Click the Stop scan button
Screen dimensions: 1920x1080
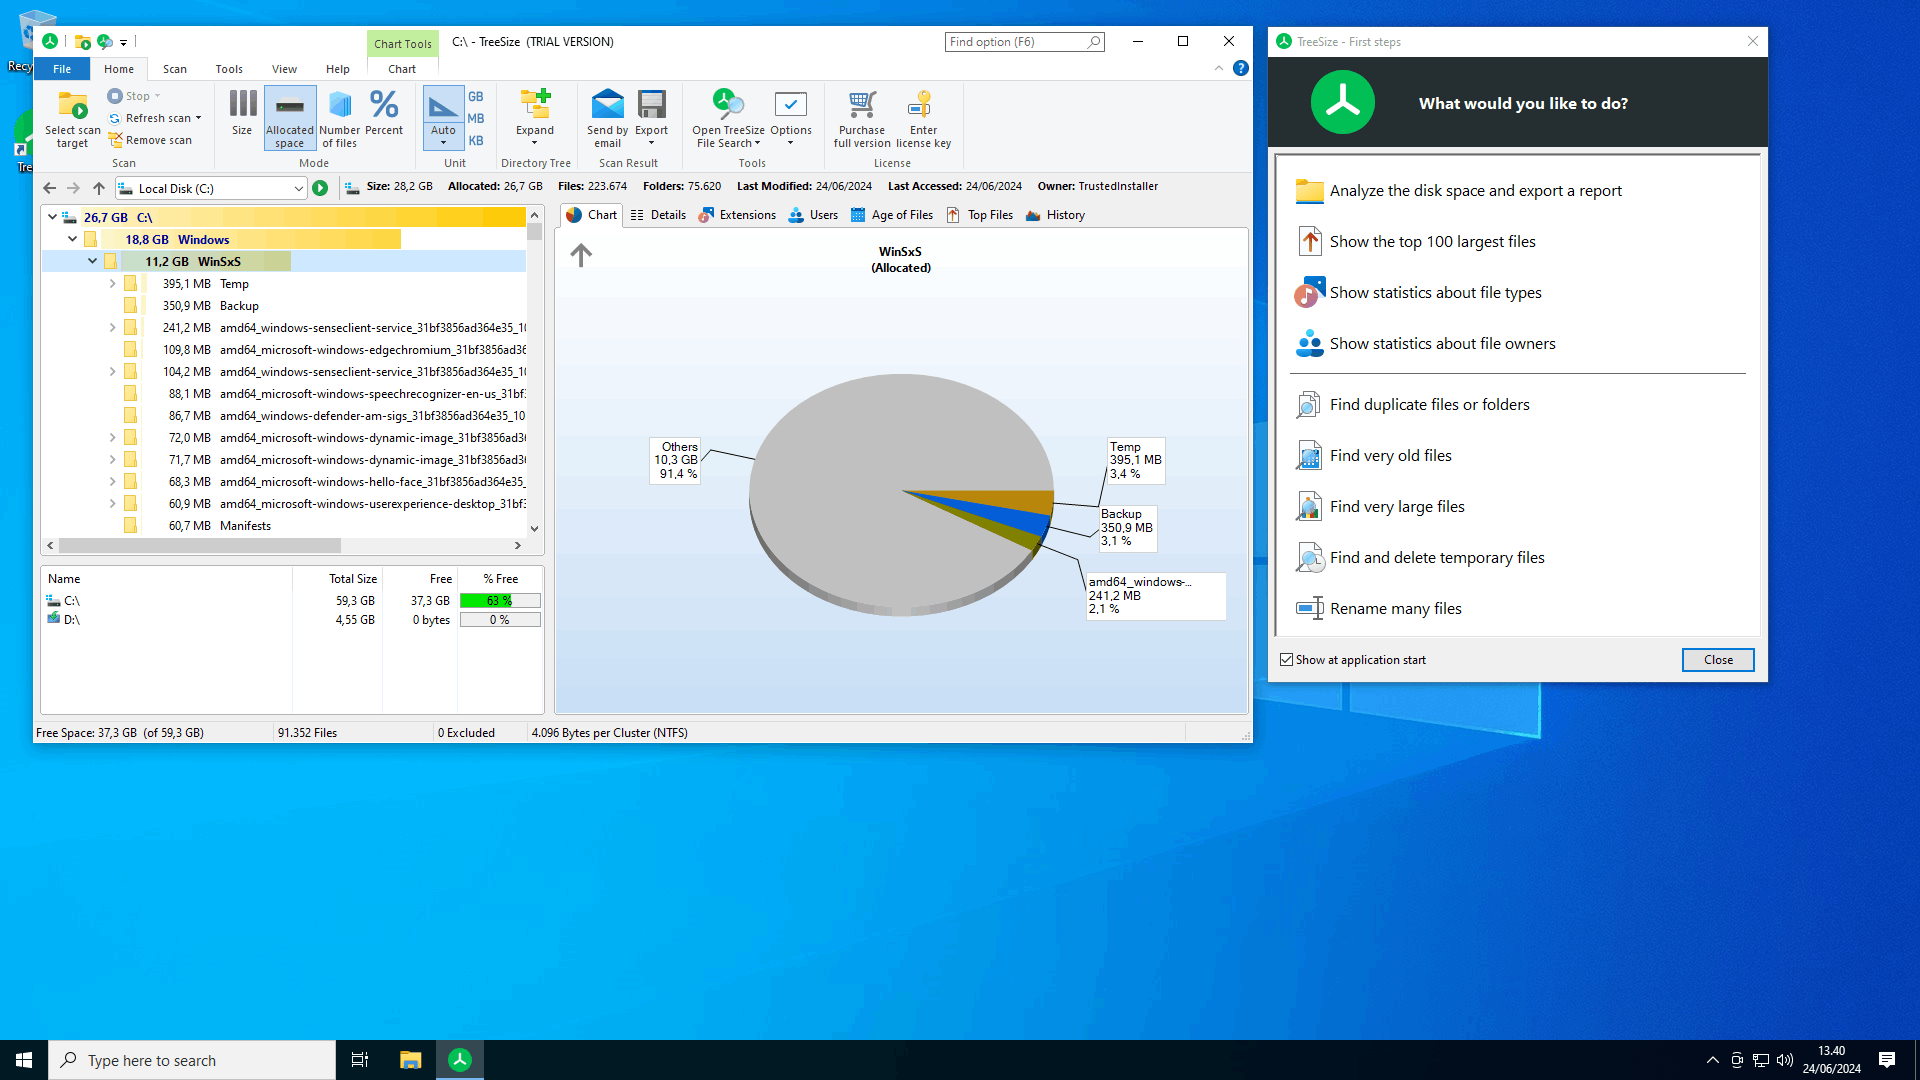click(x=133, y=96)
